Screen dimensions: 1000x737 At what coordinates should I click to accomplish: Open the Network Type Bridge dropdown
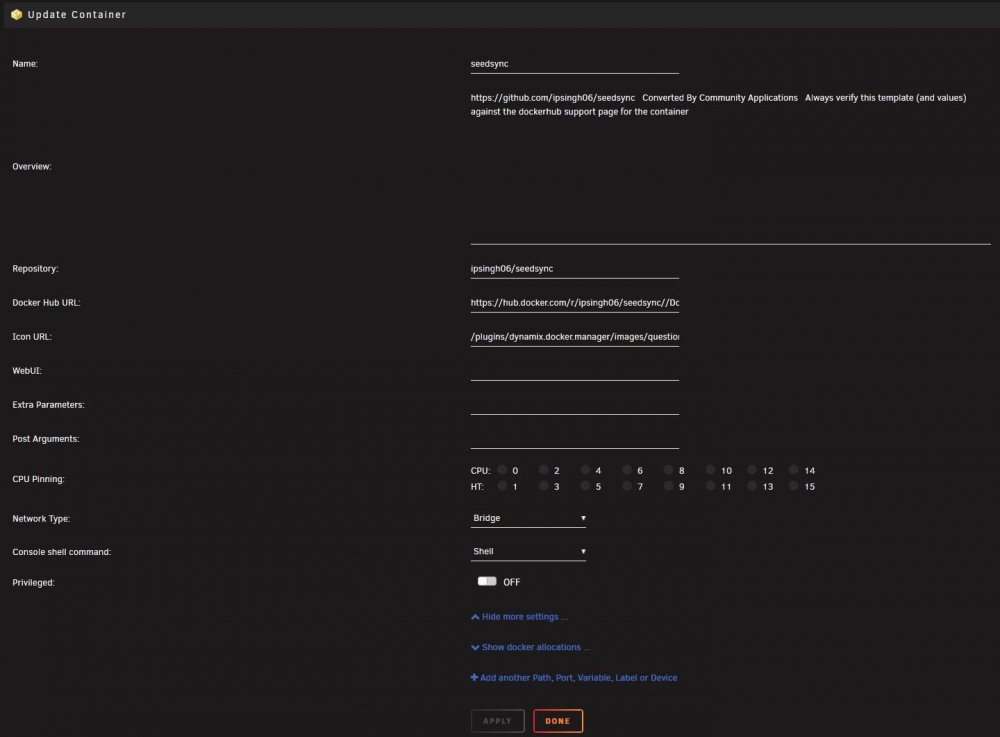click(528, 518)
